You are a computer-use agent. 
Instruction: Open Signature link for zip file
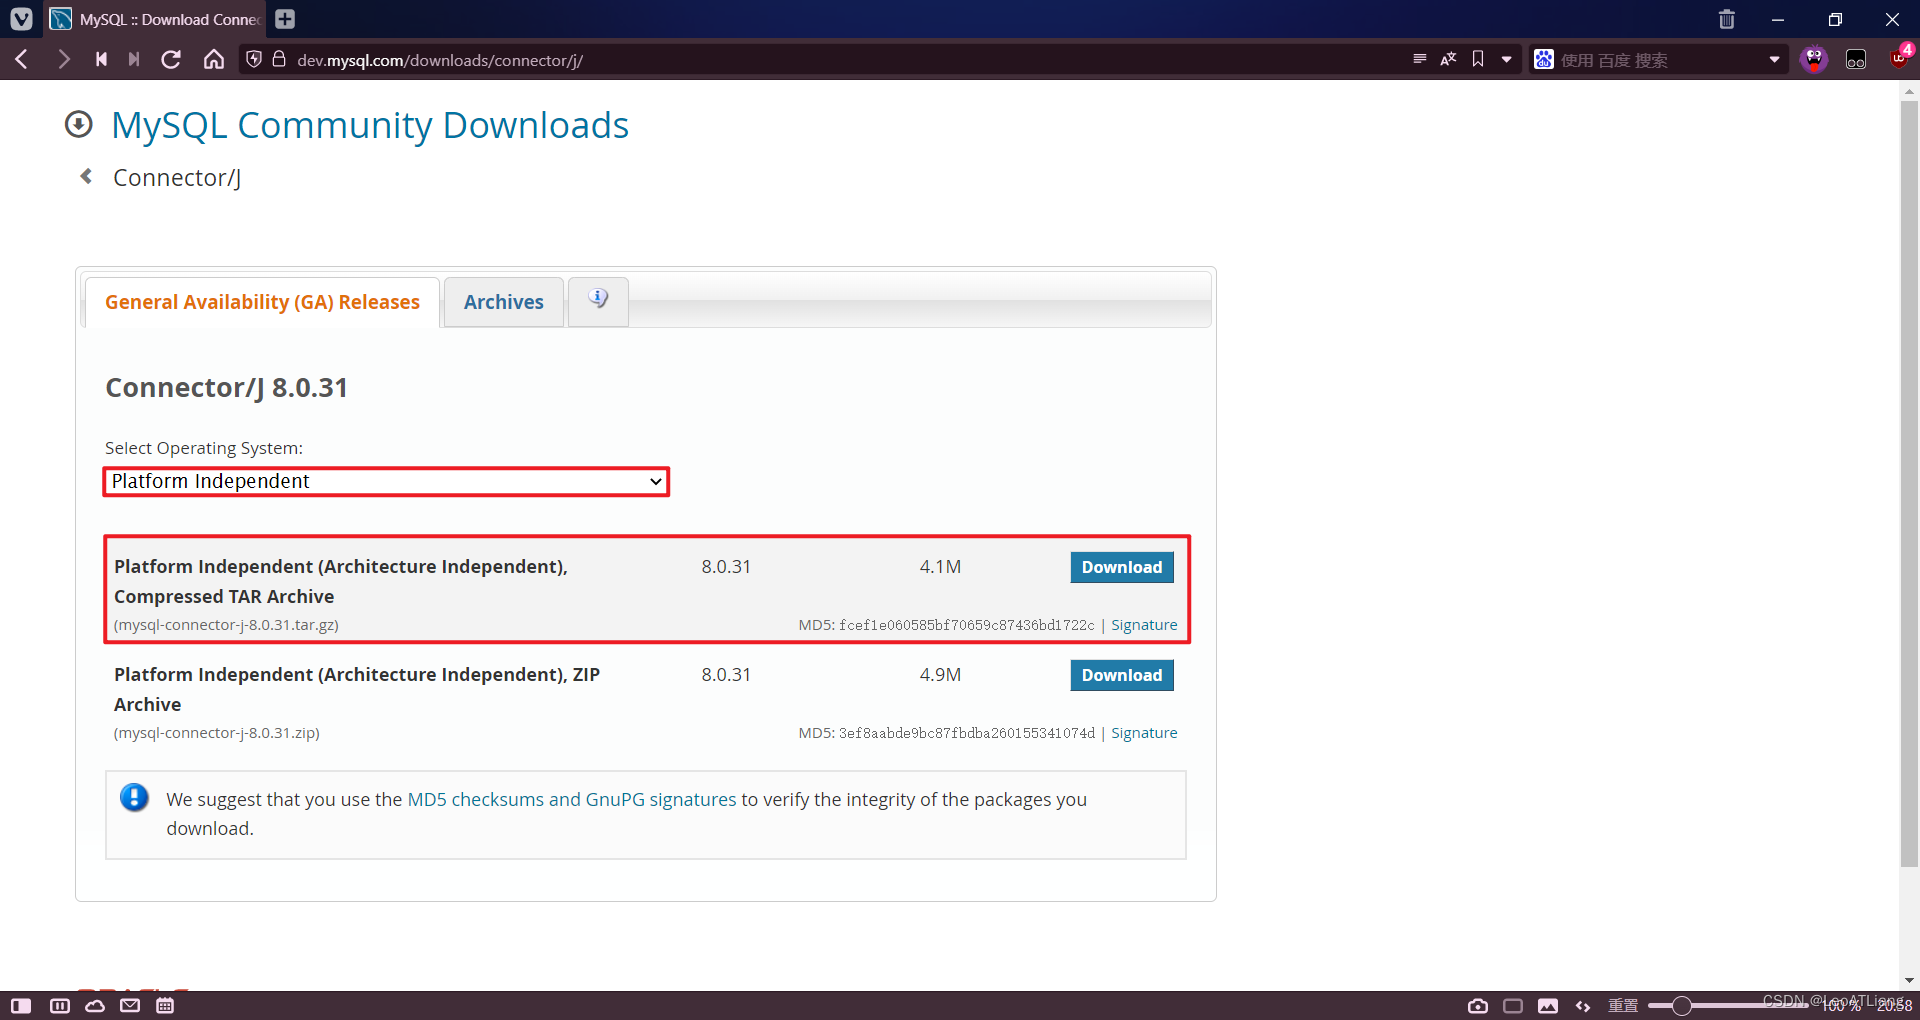tap(1144, 733)
